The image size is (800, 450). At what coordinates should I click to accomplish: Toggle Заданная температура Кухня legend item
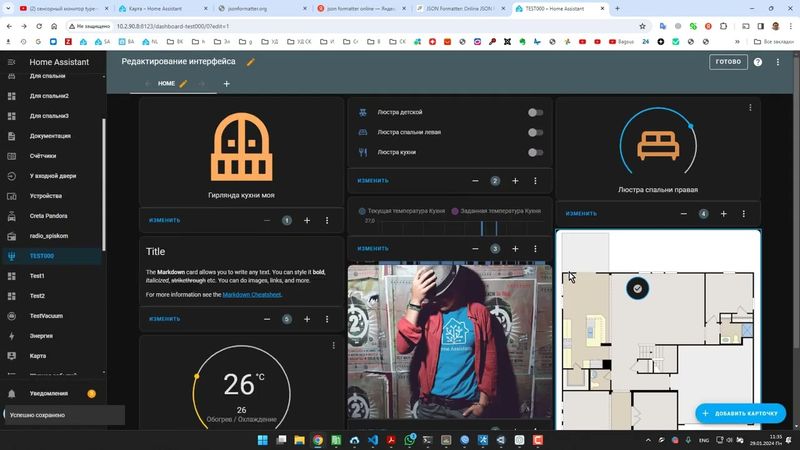(496, 211)
